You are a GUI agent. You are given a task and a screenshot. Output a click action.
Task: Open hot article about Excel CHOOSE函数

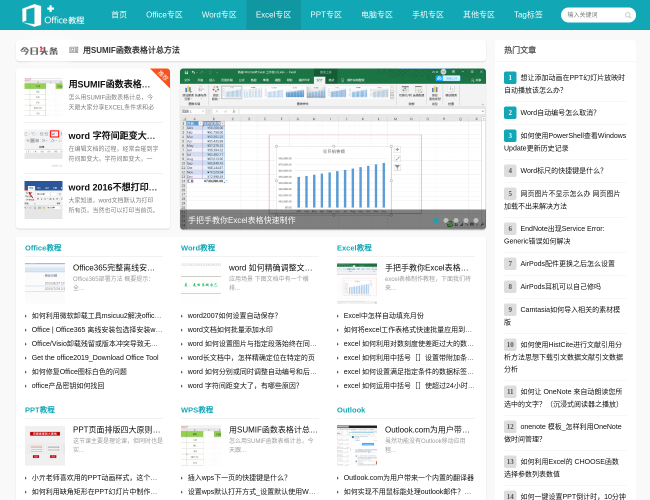click(x=561, y=468)
